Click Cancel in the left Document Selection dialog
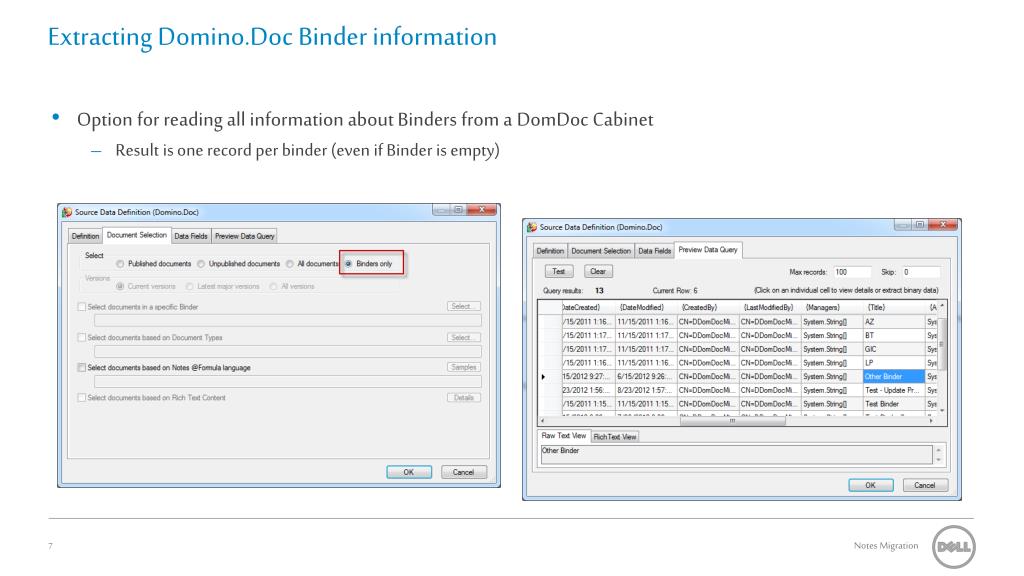The image size is (1024, 576). (464, 472)
